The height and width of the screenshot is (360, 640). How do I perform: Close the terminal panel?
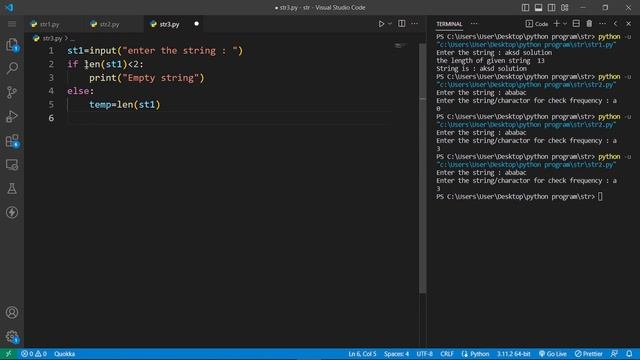[x=629, y=24]
